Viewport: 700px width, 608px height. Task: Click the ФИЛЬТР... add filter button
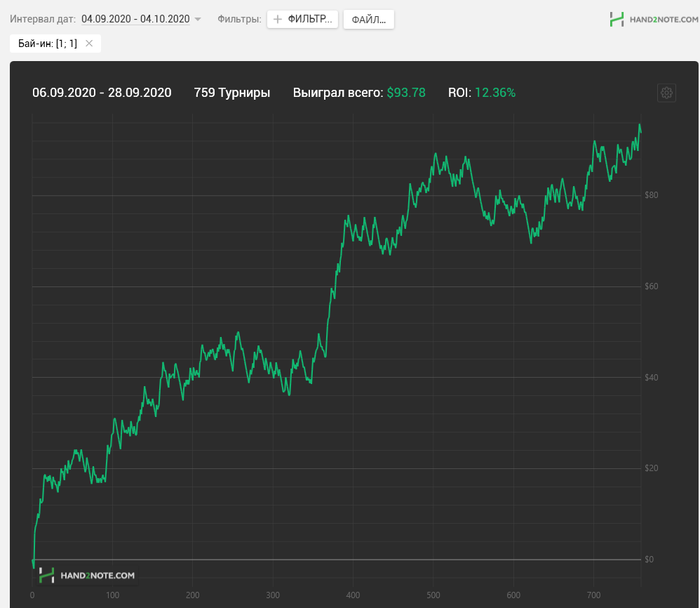click(x=303, y=19)
